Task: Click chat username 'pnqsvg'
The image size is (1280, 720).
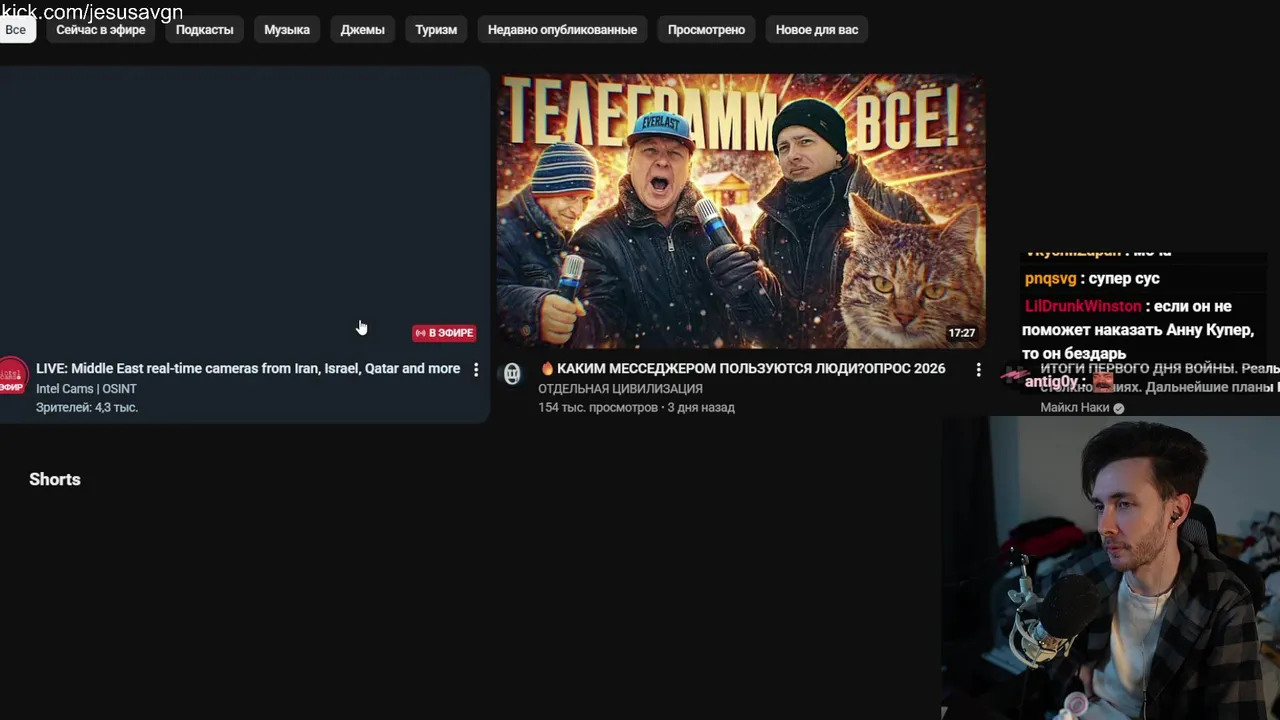Action: click(1050, 279)
